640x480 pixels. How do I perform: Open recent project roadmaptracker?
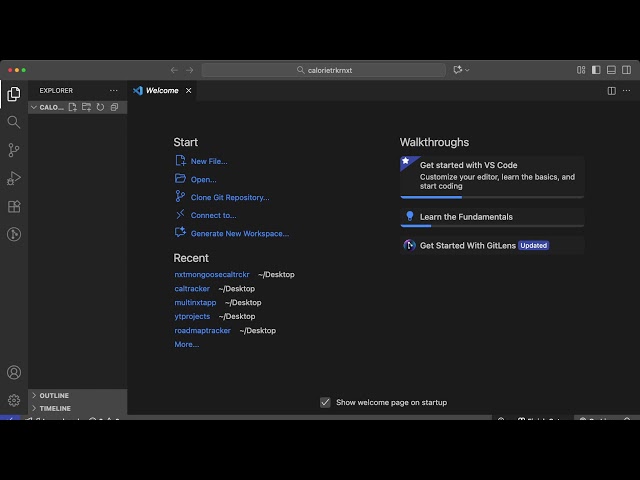tap(202, 330)
